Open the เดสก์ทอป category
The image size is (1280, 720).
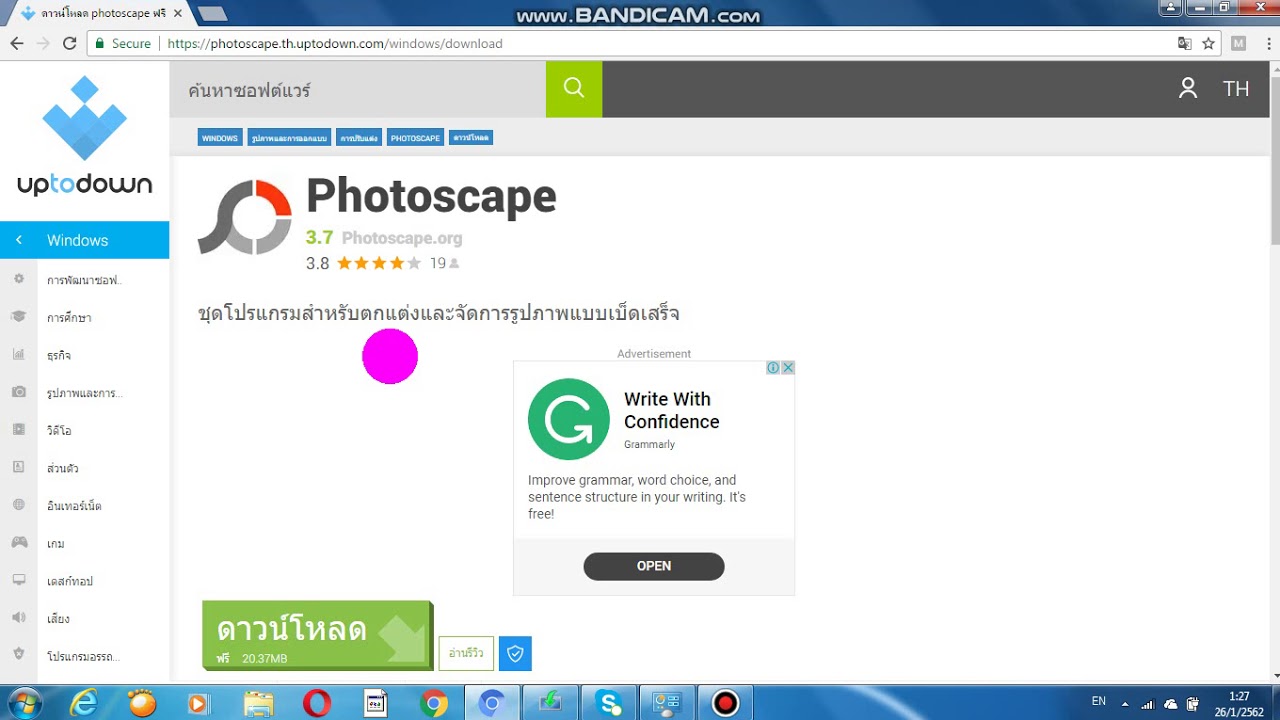(x=70, y=581)
